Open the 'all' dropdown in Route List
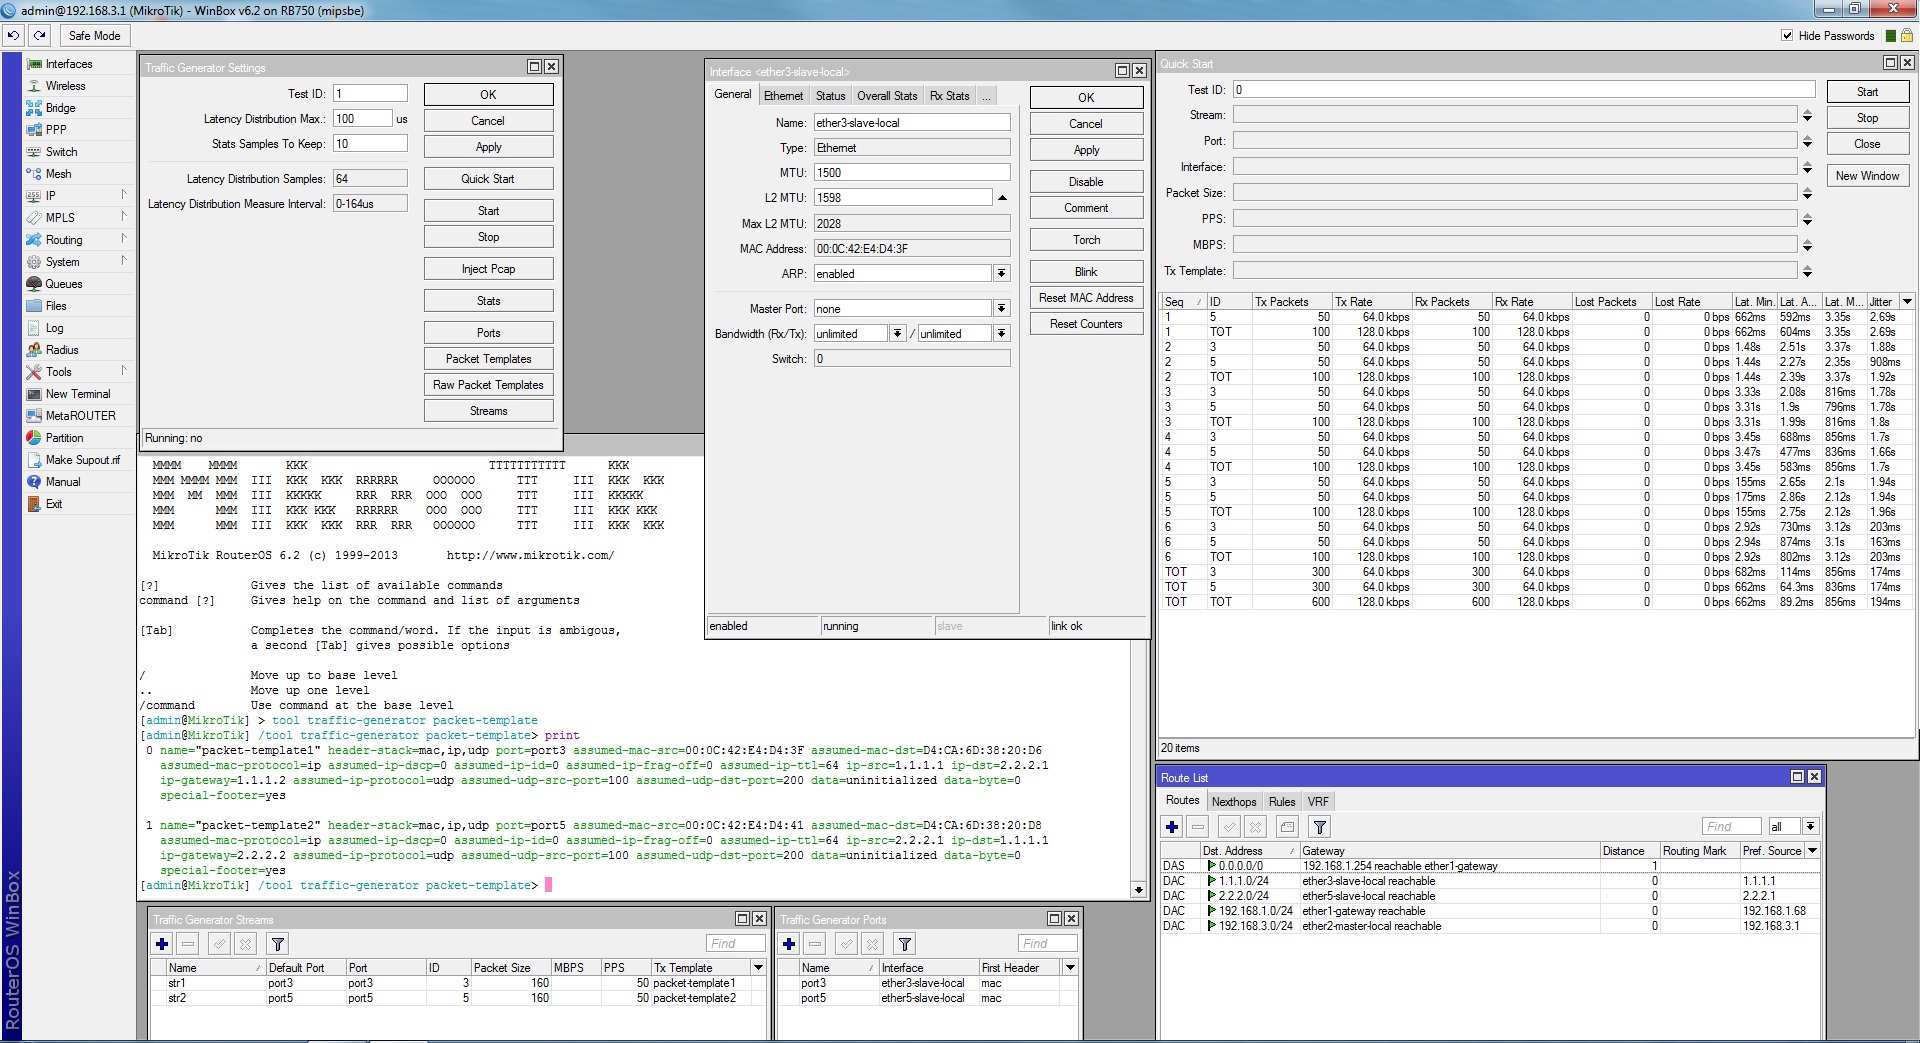The width and height of the screenshot is (1920, 1043). pyautogui.click(x=1810, y=826)
